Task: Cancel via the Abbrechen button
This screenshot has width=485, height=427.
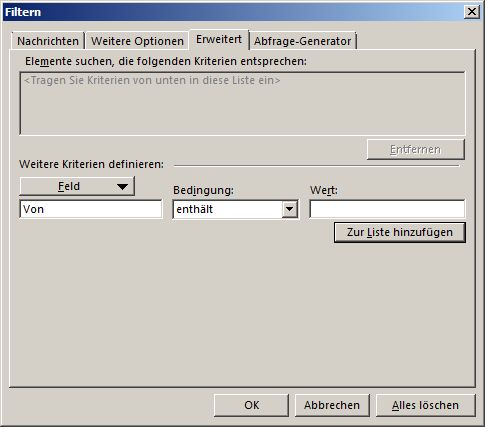Action: [x=332, y=405]
